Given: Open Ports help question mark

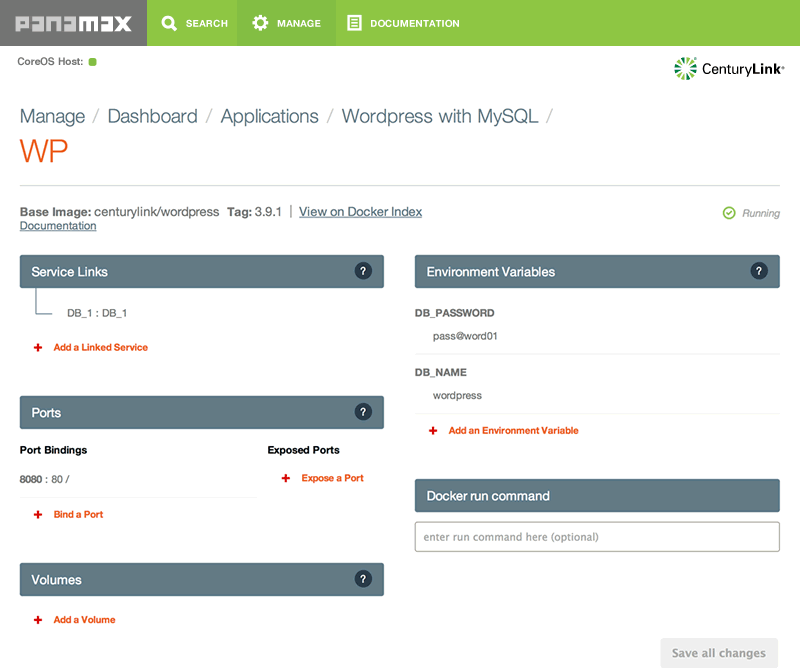Looking at the screenshot, I should [x=363, y=412].
